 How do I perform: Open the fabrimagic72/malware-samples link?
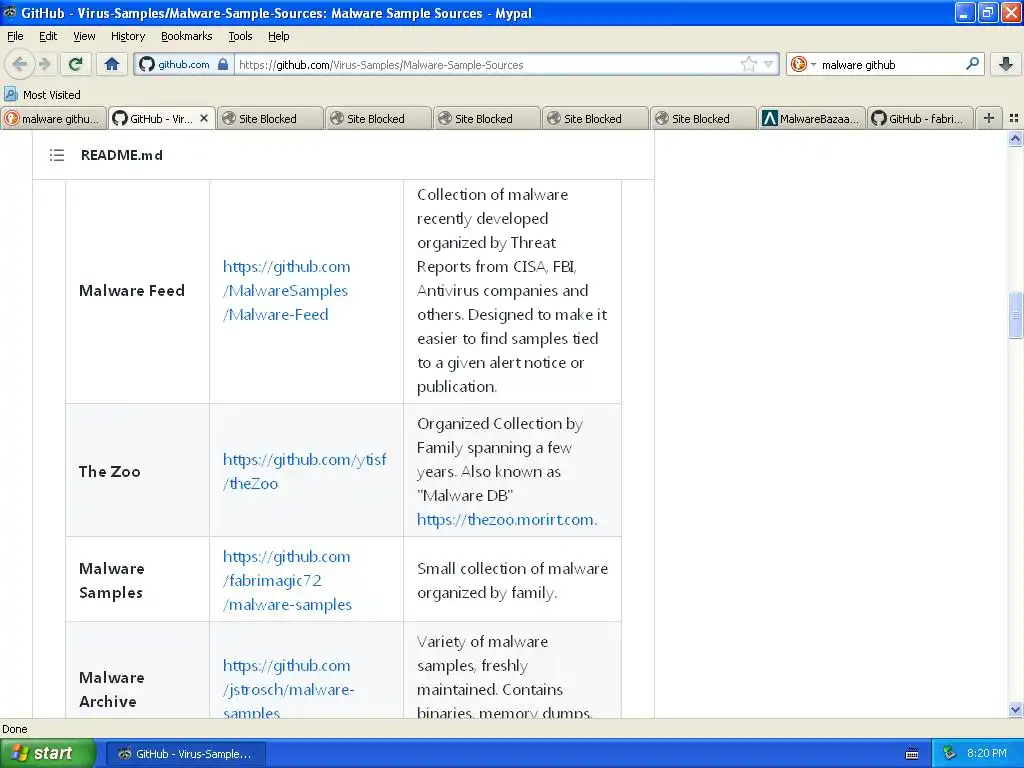point(287,581)
